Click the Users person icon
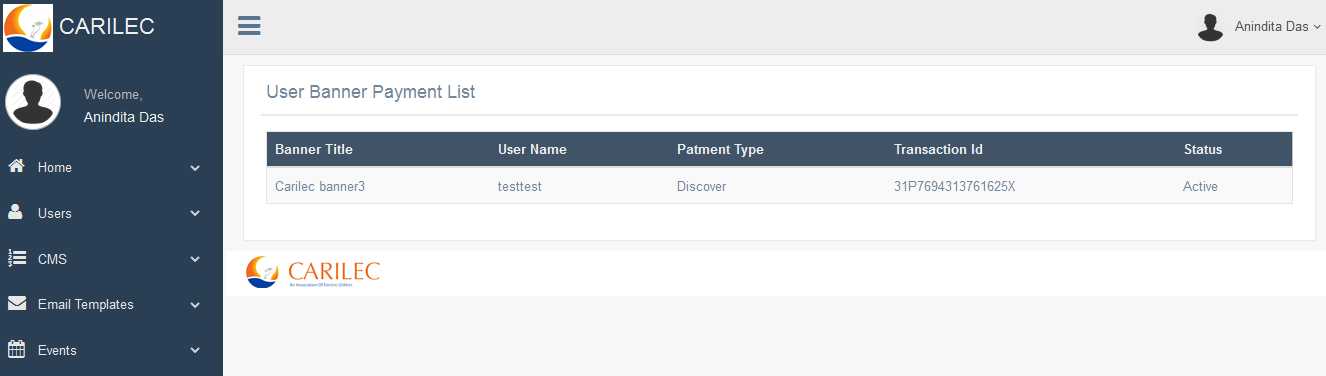 click(x=16, y=213)
